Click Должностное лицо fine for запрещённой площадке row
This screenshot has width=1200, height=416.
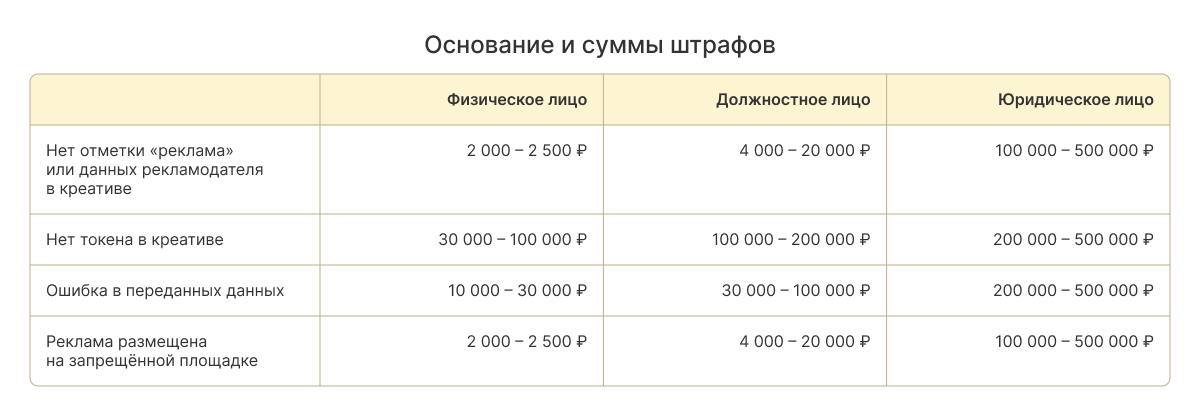pos(805,342)
